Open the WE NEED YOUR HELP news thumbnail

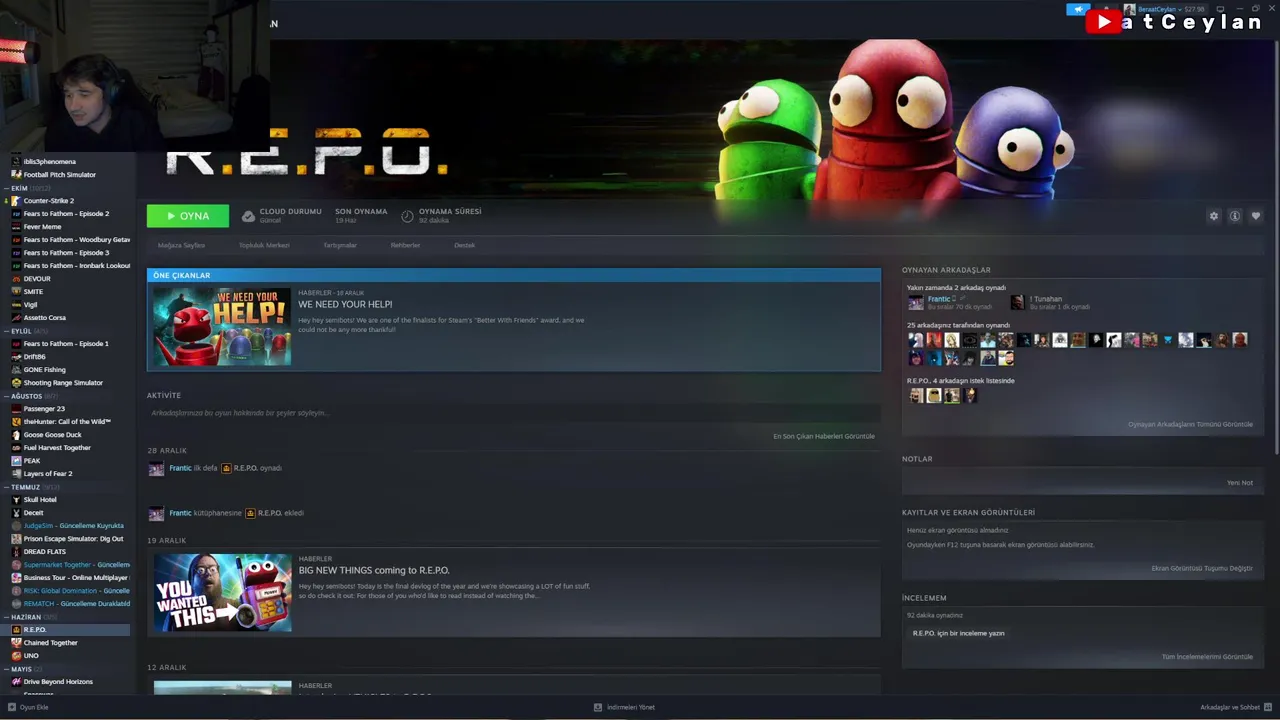click(222, 326)
